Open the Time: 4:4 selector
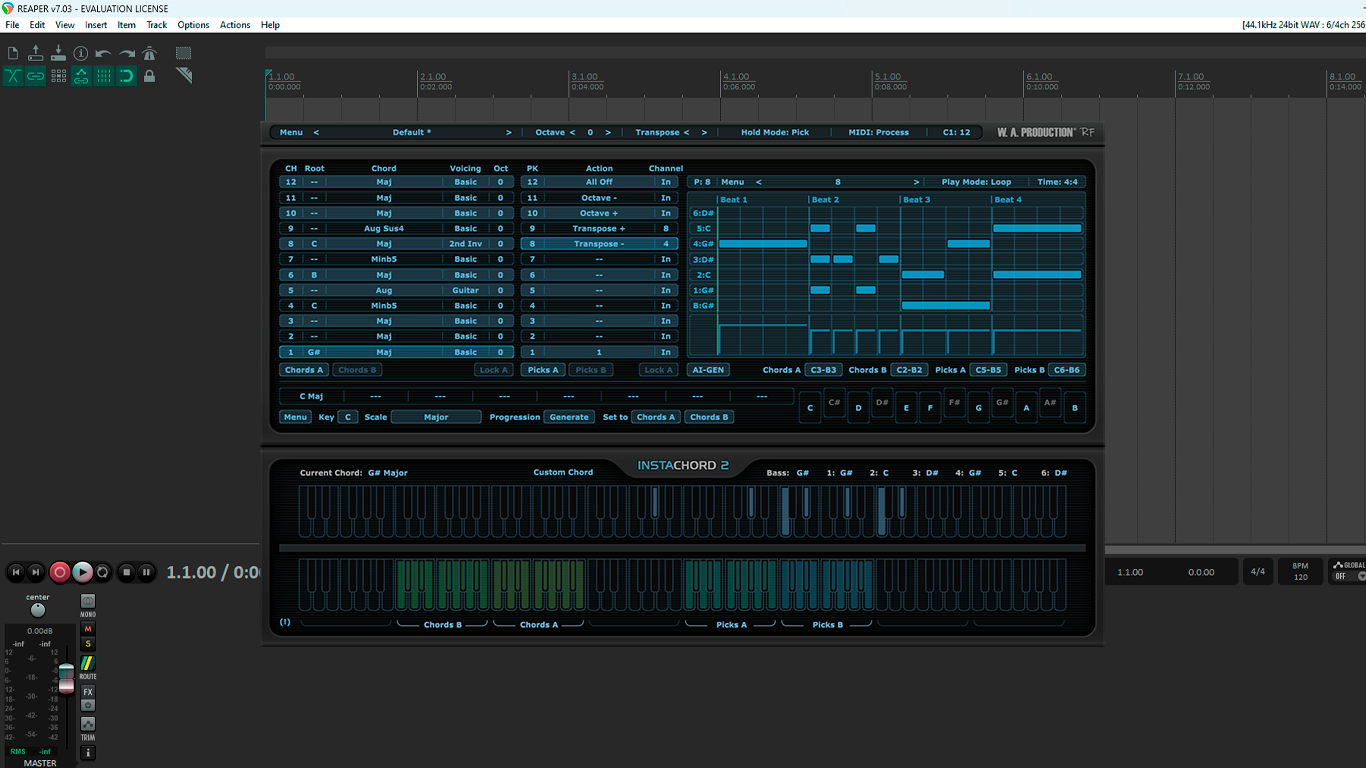The height and width of the screenshot is (768, 1366). (x=1057, y=182)
